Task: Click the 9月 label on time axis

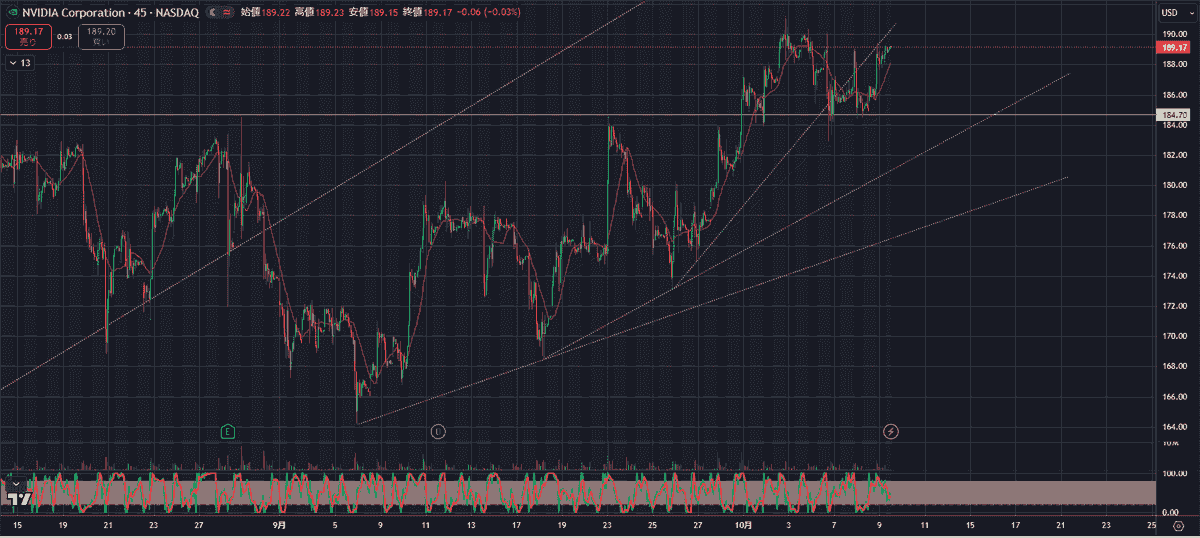Action: pos(279,524)
